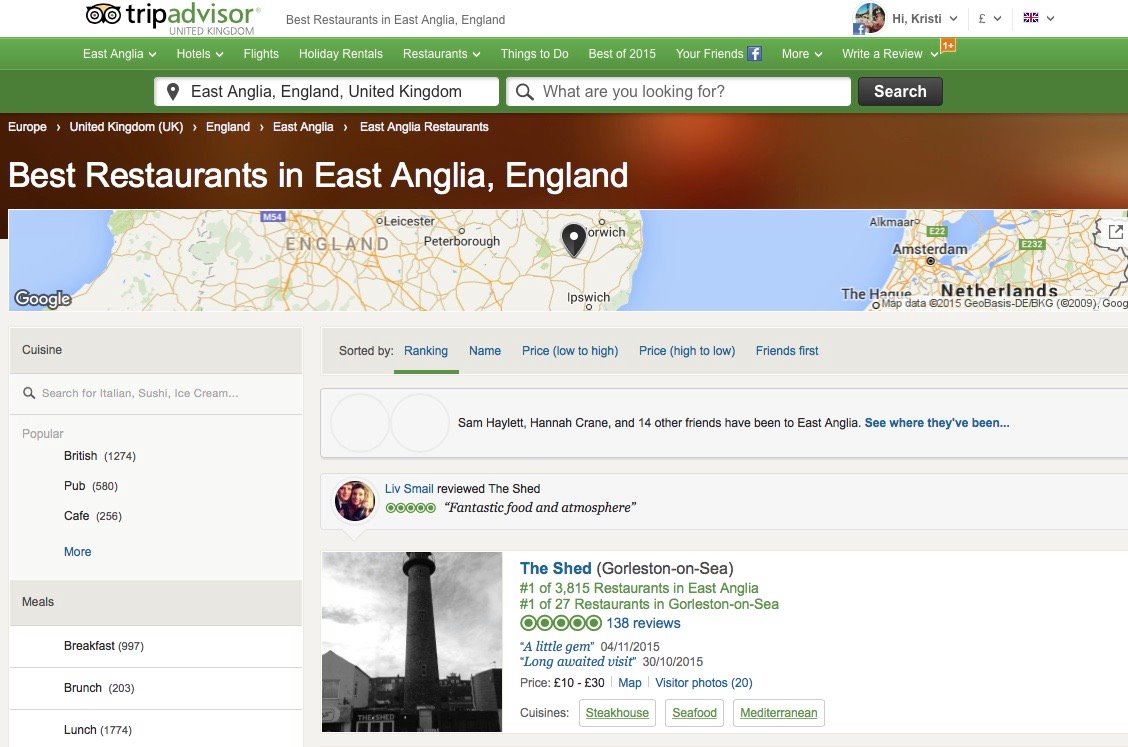
Task: Open the Hi, Kristi account dropdown
Action: [924, 19]
